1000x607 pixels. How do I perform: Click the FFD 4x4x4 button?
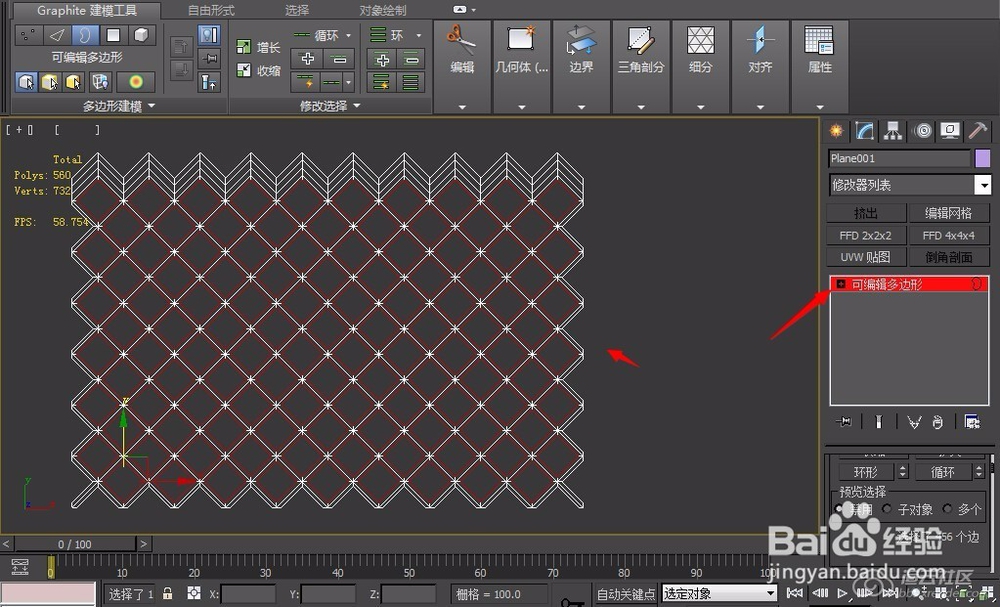tap(949, 235)
